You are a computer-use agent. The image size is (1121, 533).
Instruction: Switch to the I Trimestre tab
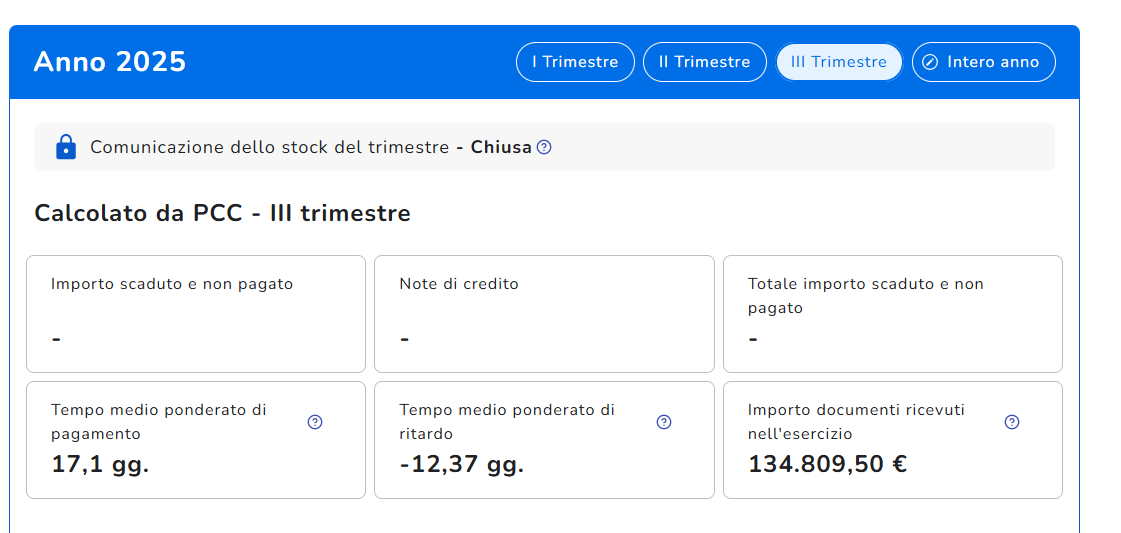point(575,62)
